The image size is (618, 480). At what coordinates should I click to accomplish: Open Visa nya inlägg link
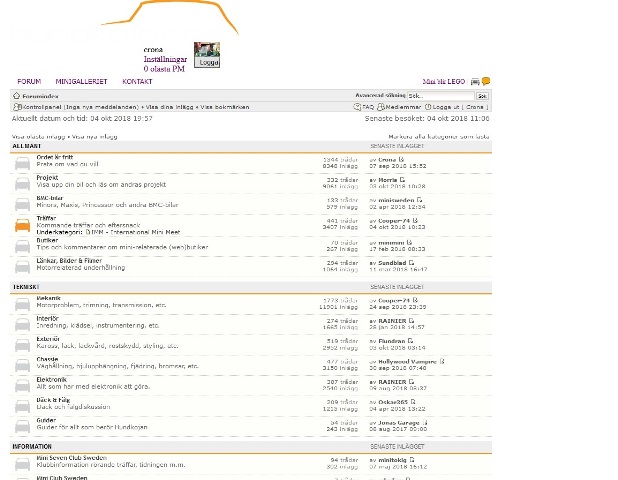[95, 137]
